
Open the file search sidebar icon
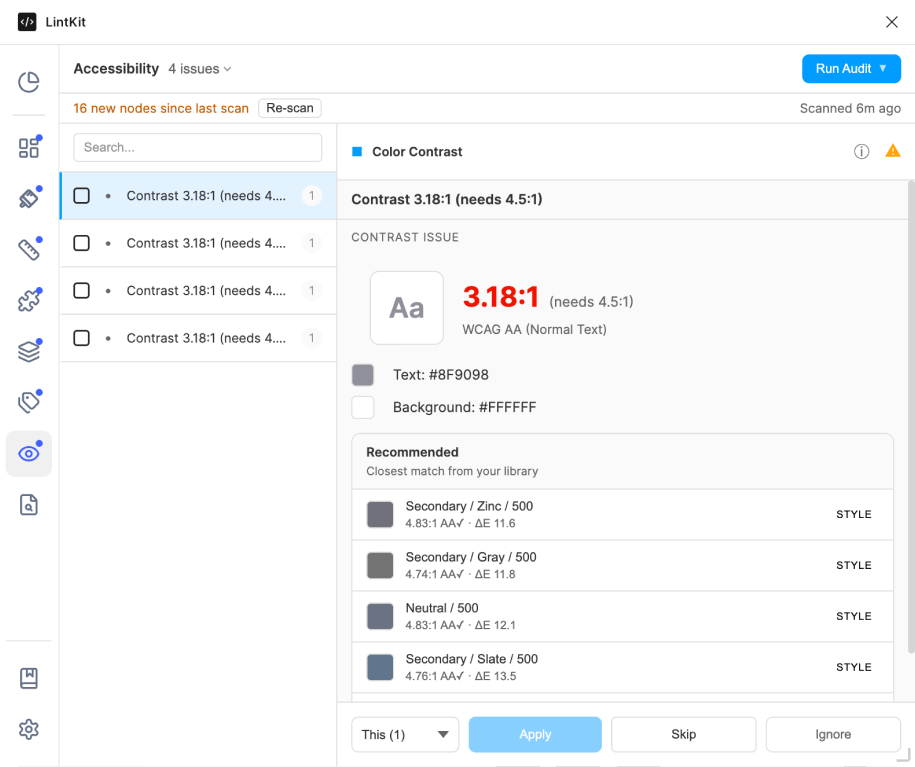point(29,505)
